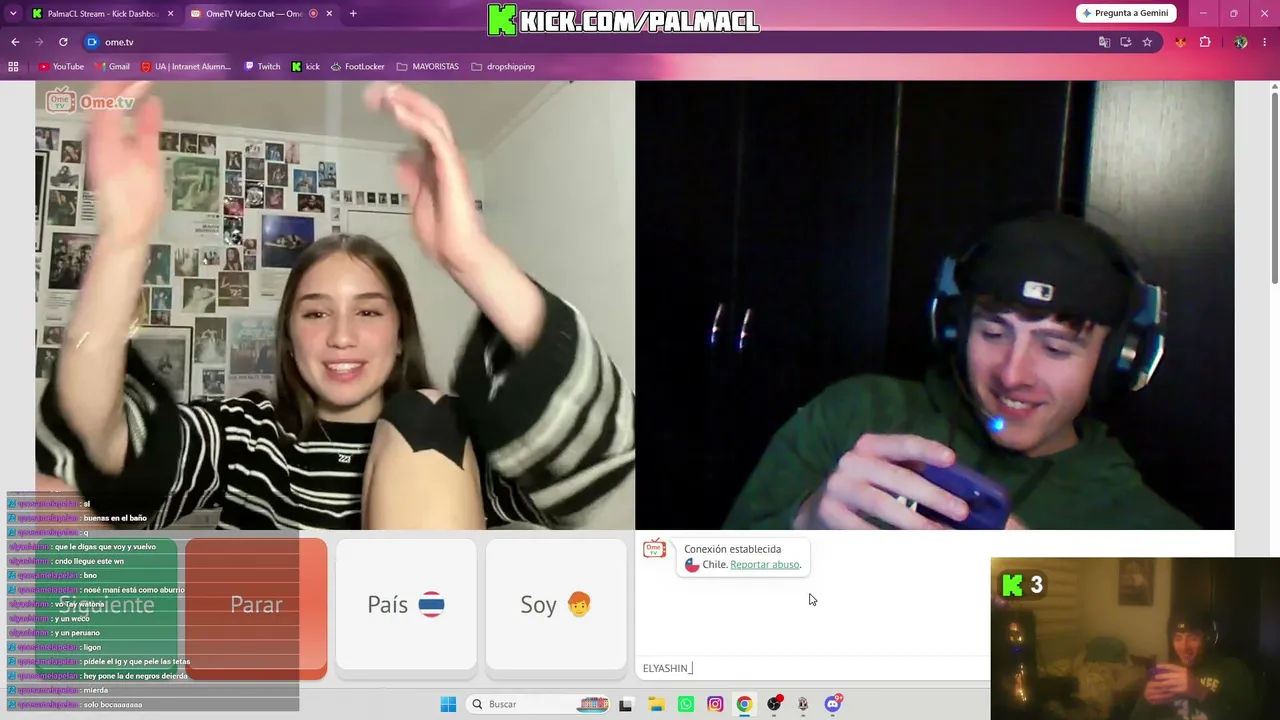This screenshot has width=1280, height=720.
Task: Open the Chrome three-dot menu
Action: [1265, 42]
